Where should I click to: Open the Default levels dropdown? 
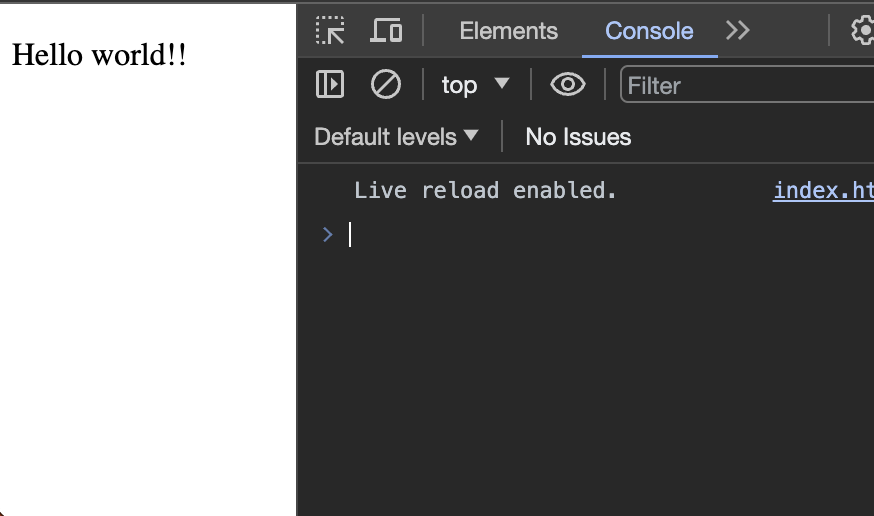[x=396, y=137]
